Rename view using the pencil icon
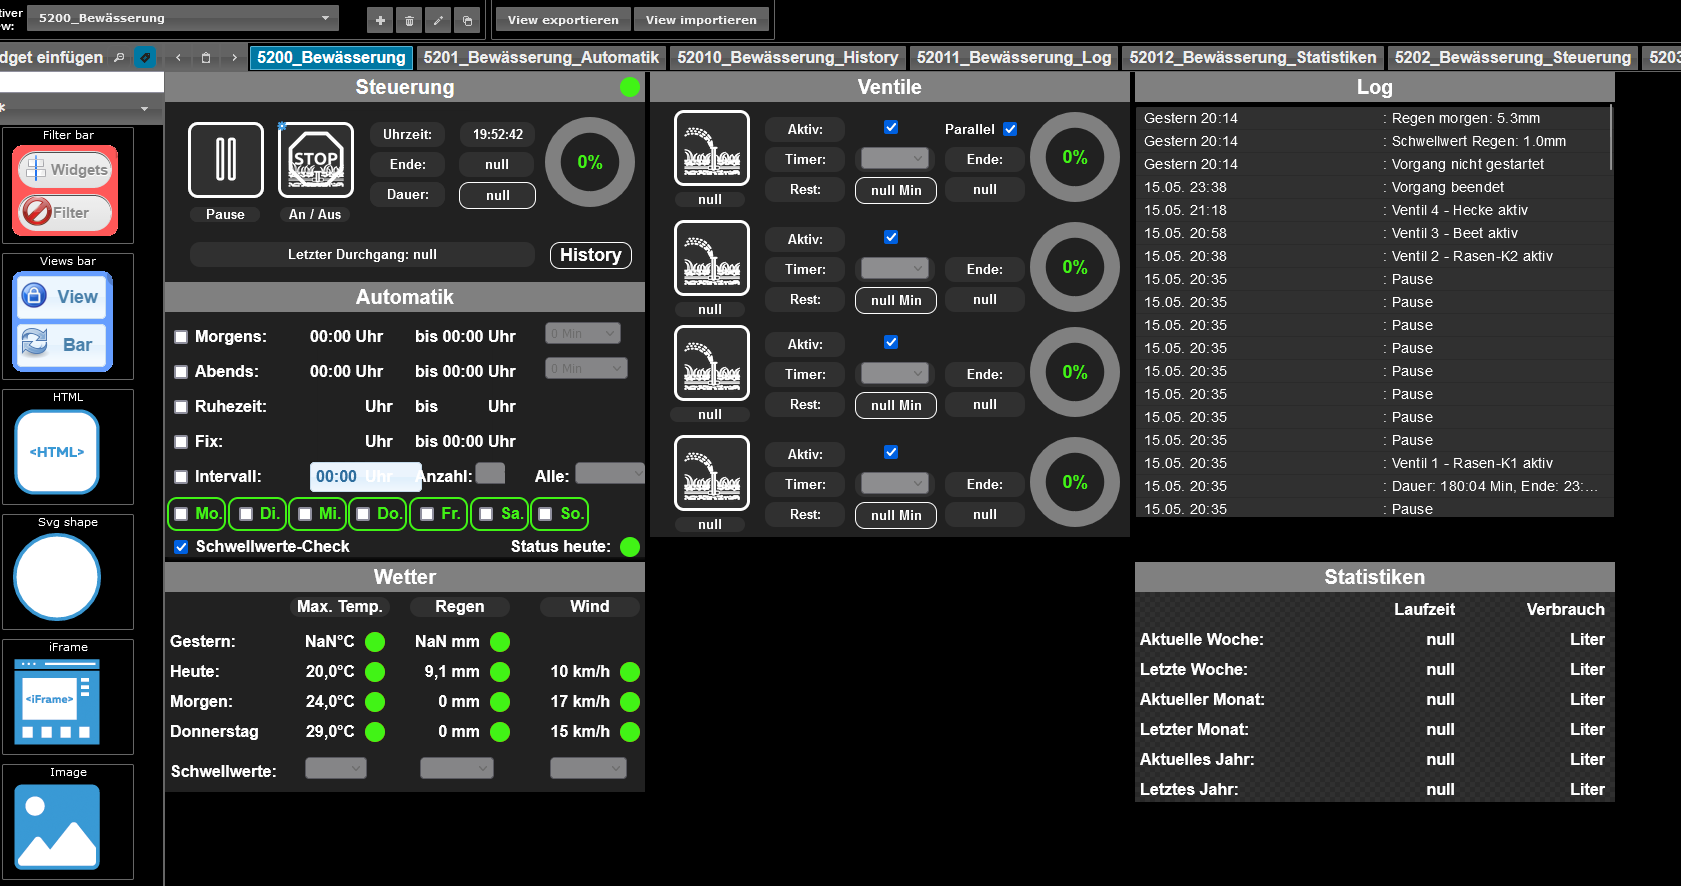1681x886 pixels. 438,20
